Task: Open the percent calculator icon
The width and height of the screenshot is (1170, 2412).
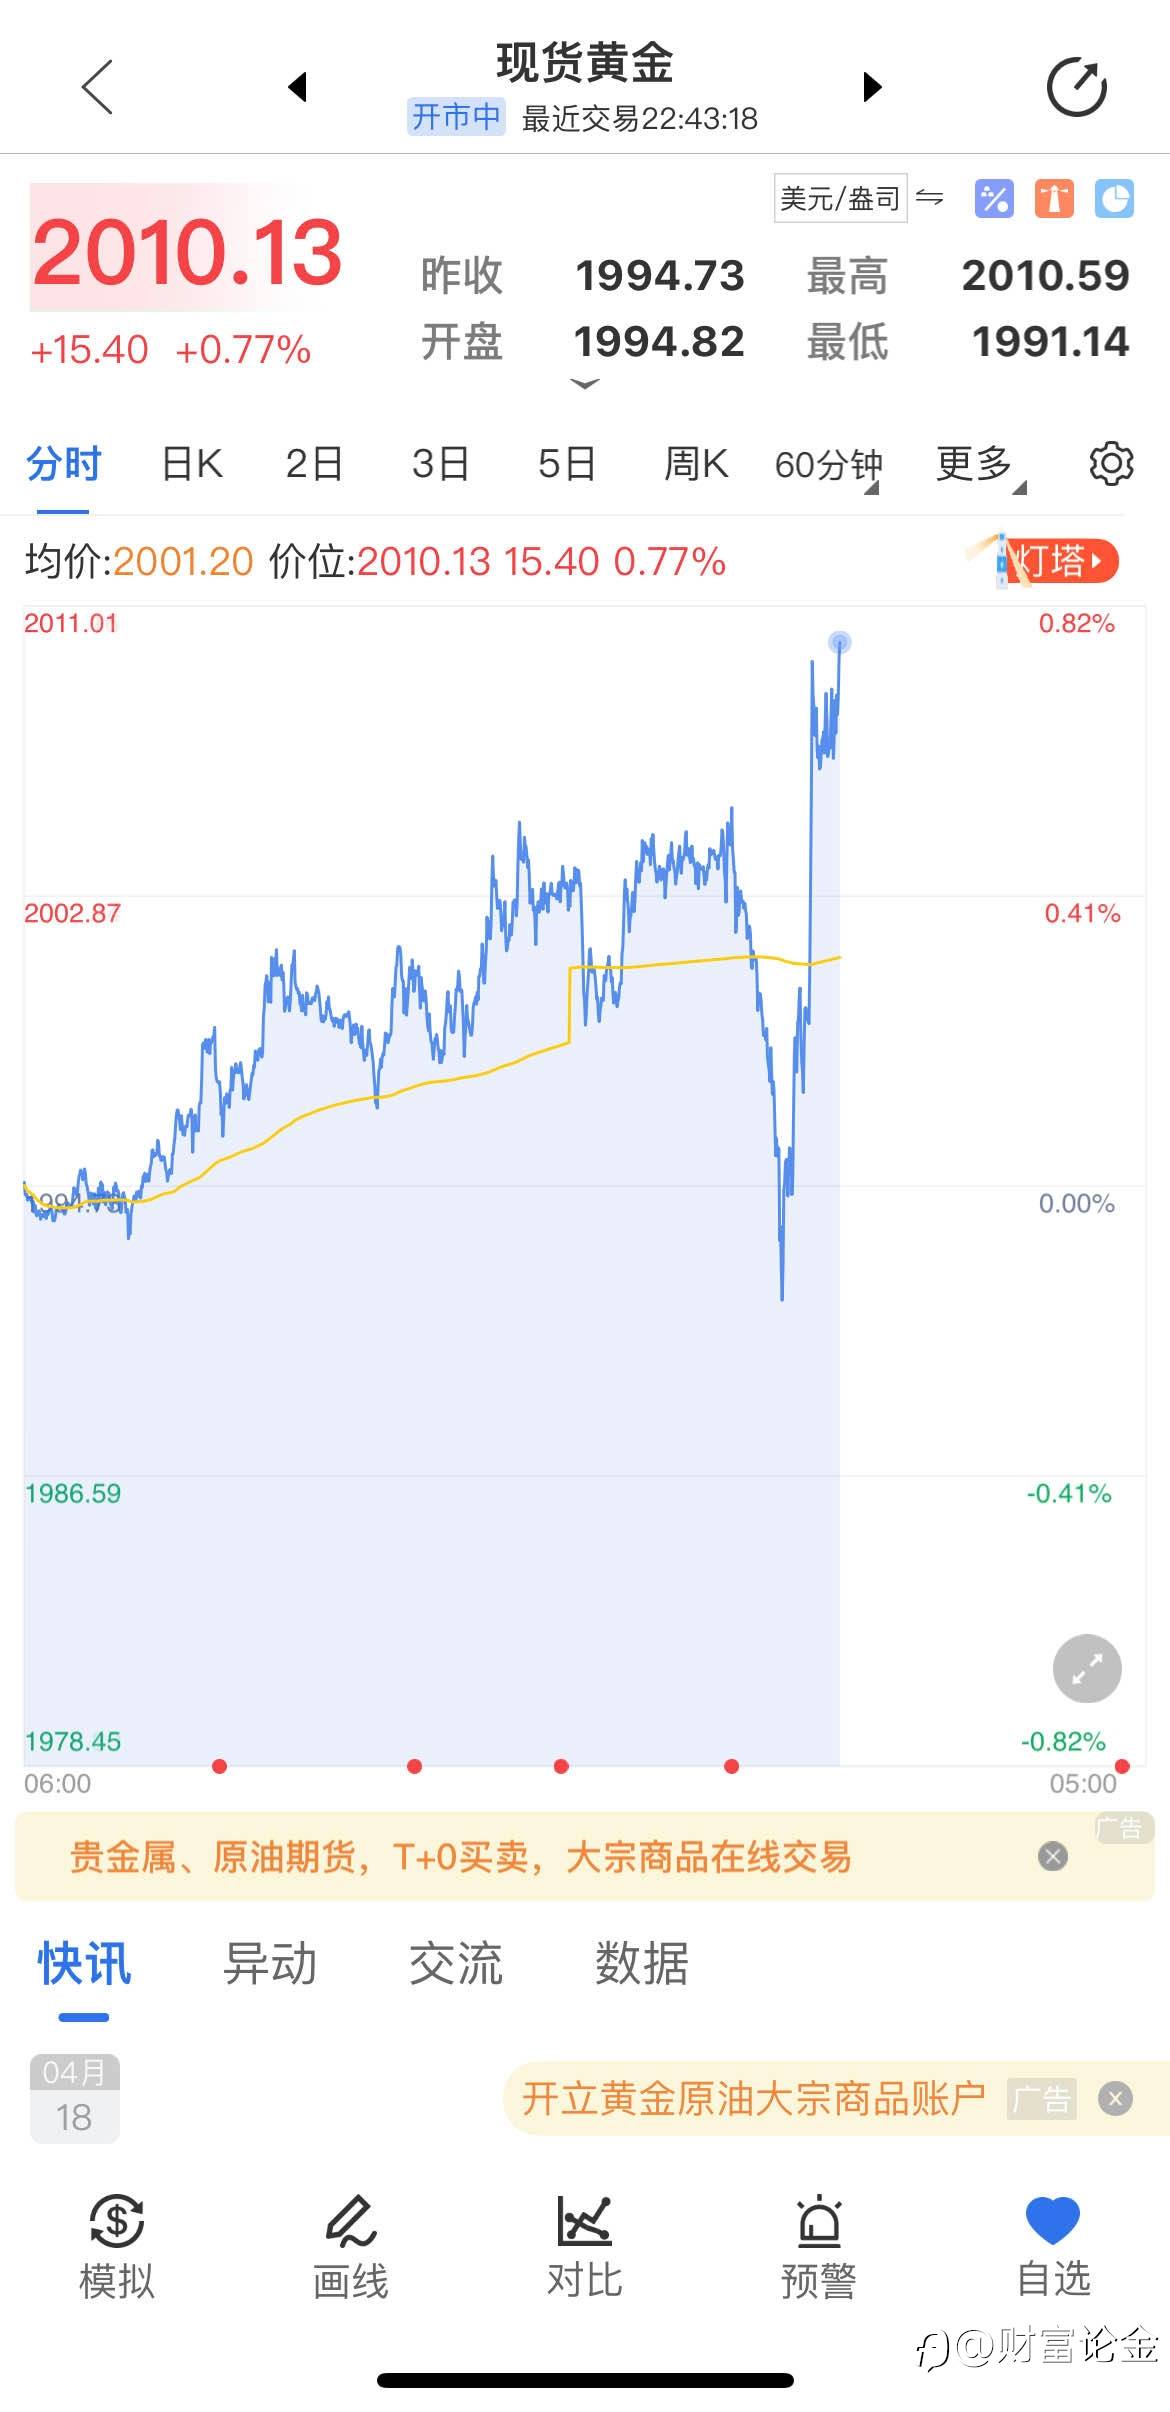Action: (993, 199)
